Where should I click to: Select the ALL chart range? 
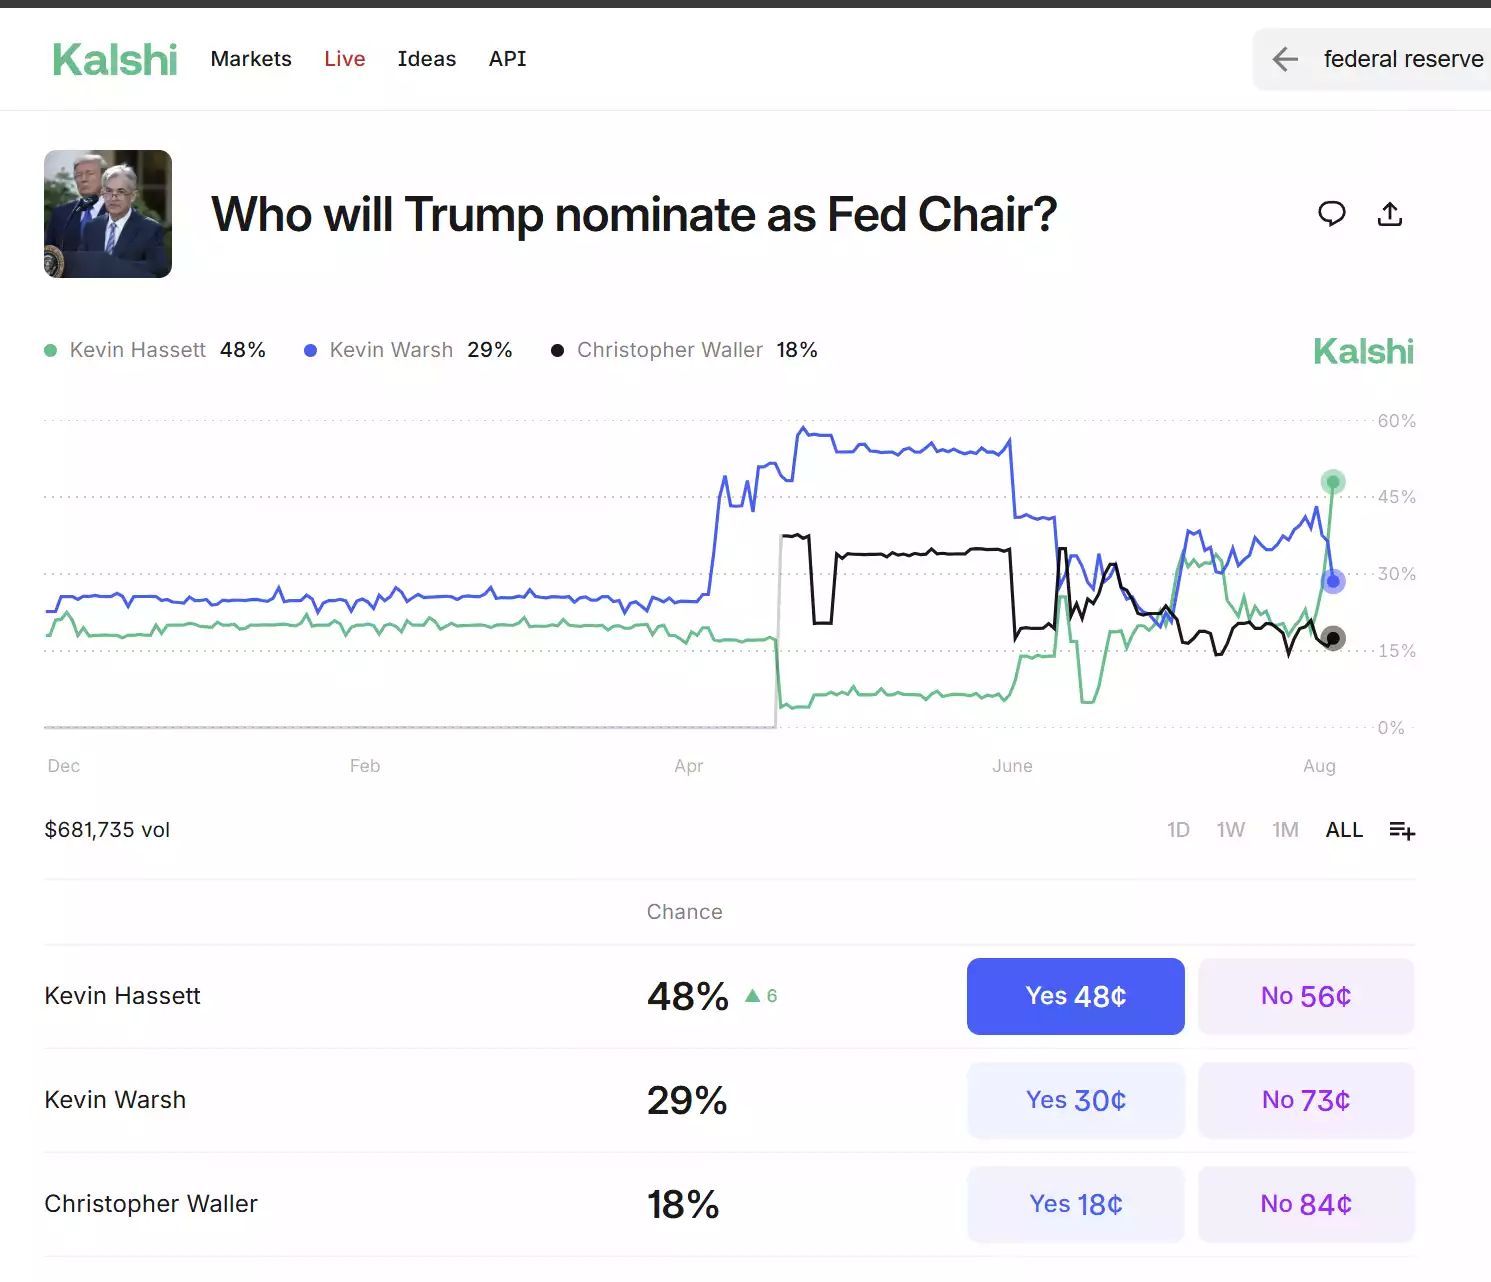[1344, 830]
